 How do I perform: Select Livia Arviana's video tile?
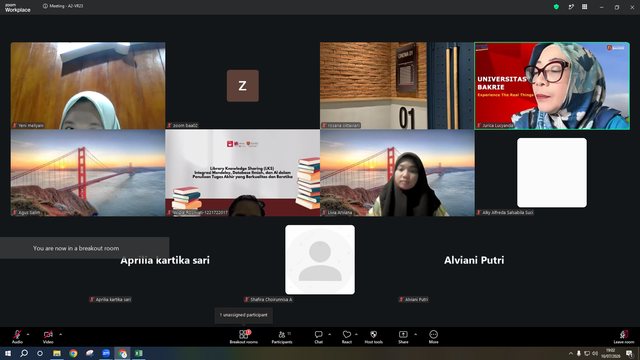397,173
